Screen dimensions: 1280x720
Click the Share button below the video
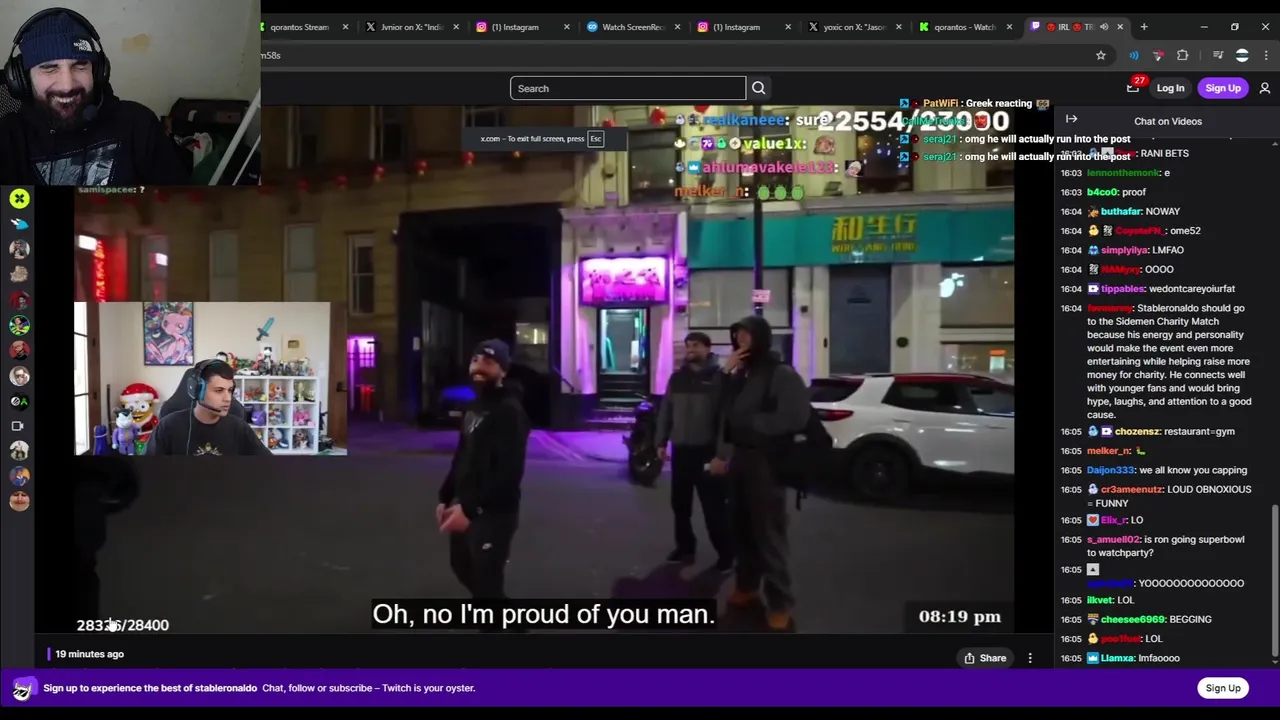point(985,658)
